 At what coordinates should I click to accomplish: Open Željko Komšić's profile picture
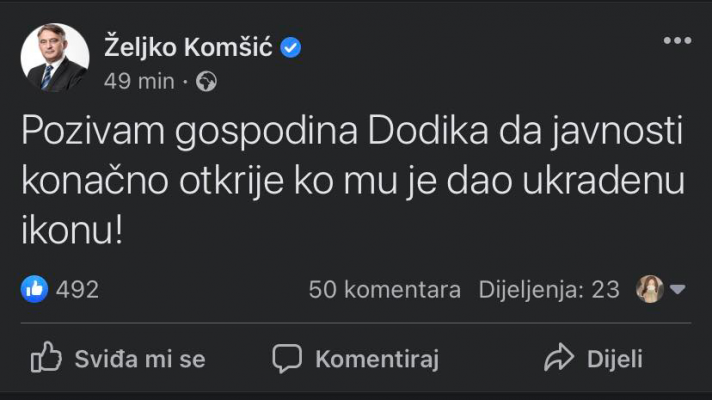(x=55, y=58)
